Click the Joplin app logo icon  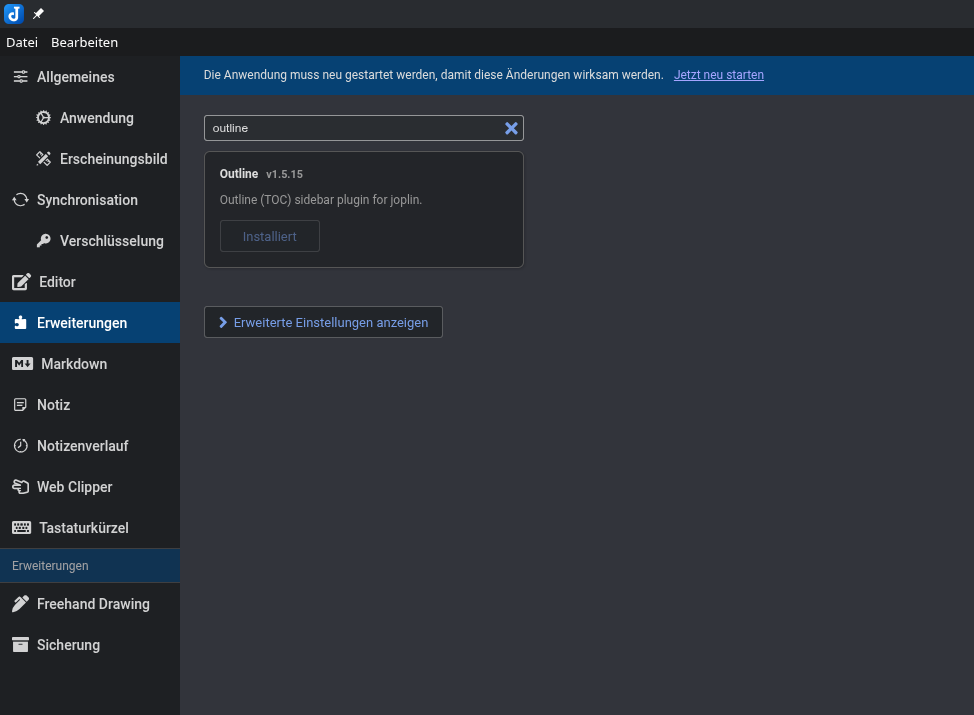pyautogui.click(x=14, y=13)
